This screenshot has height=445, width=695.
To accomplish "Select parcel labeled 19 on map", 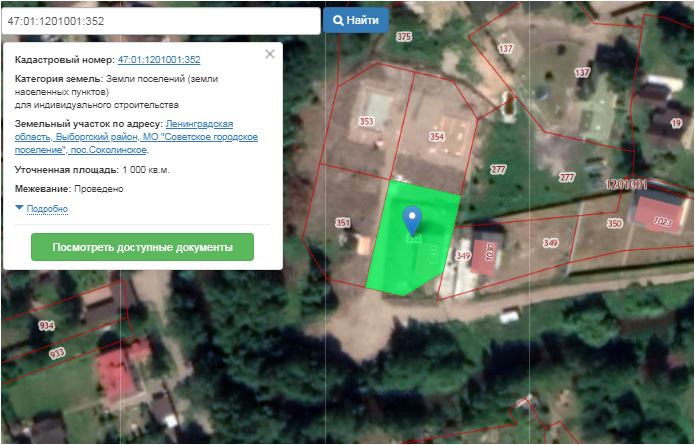I will (x=676, y=123).
